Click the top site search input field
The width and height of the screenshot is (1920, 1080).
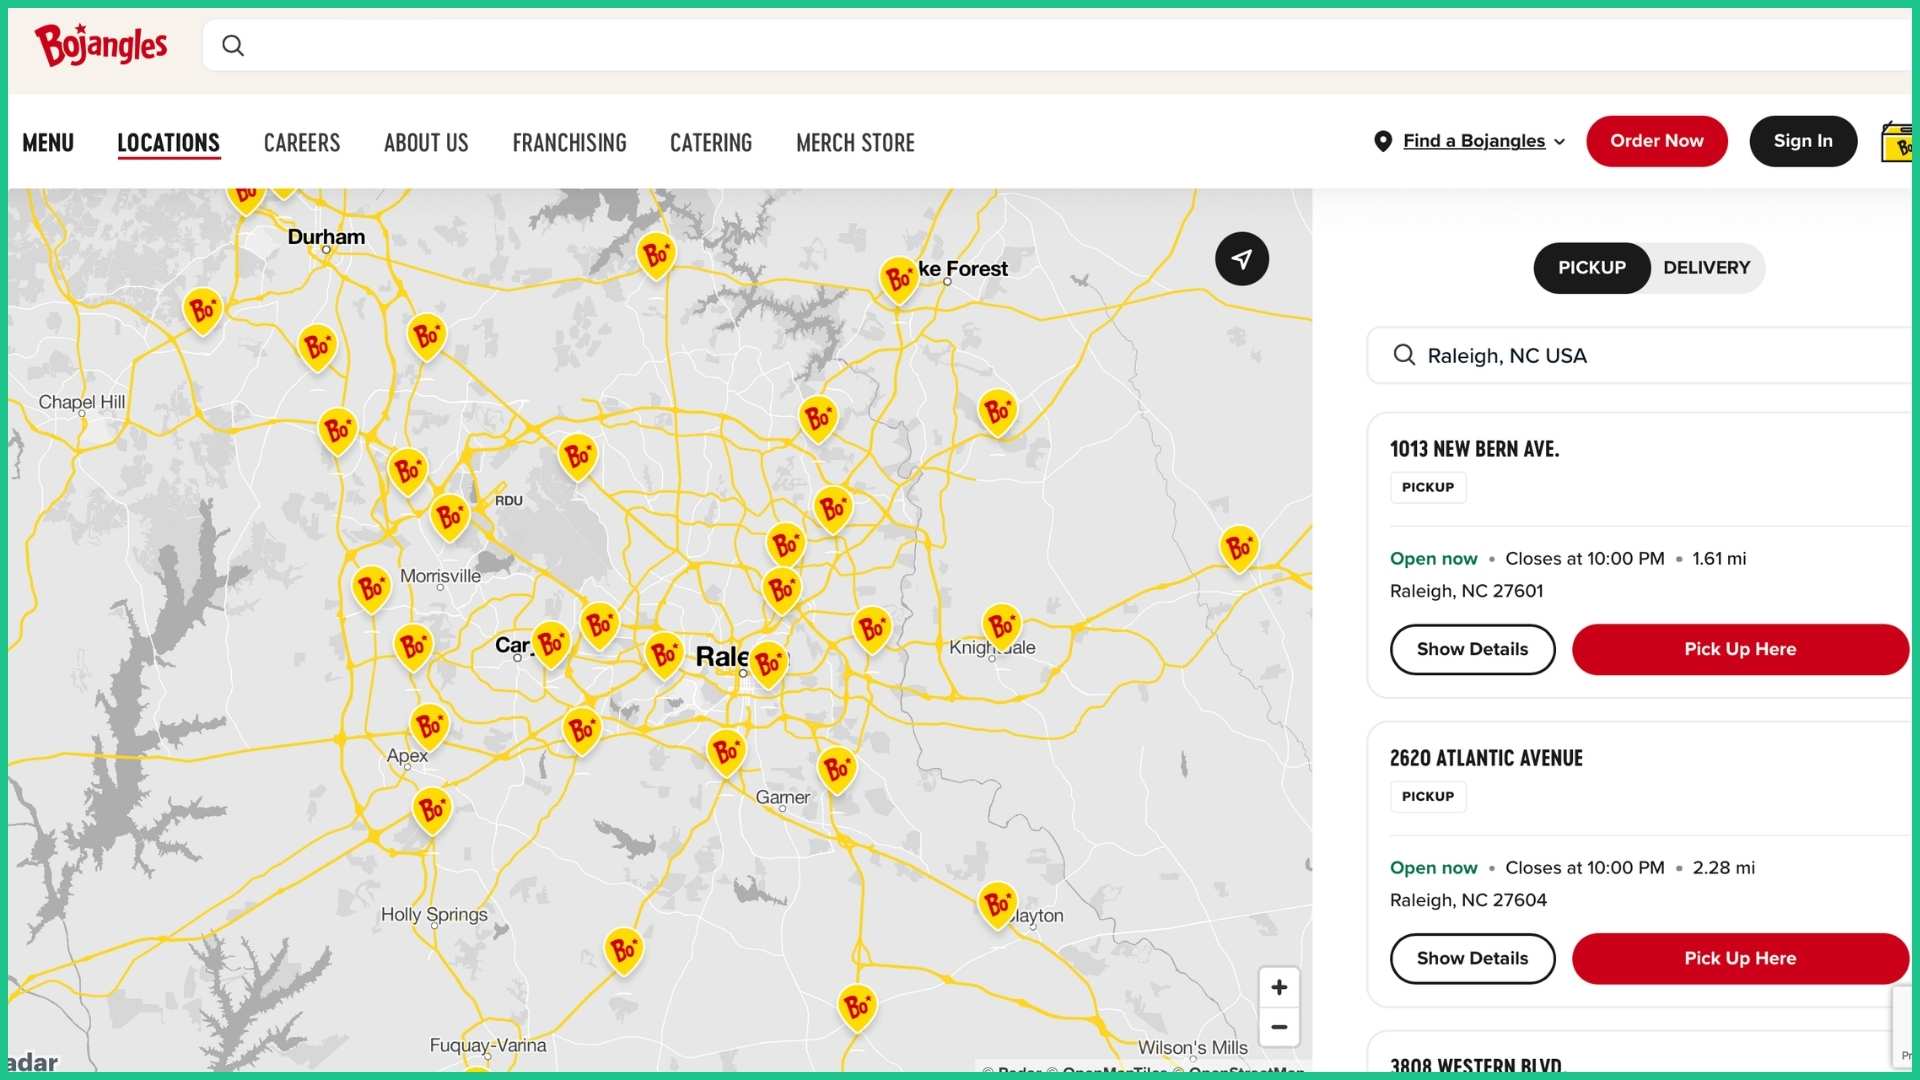pyautogui.click(x=1056, y=45)
